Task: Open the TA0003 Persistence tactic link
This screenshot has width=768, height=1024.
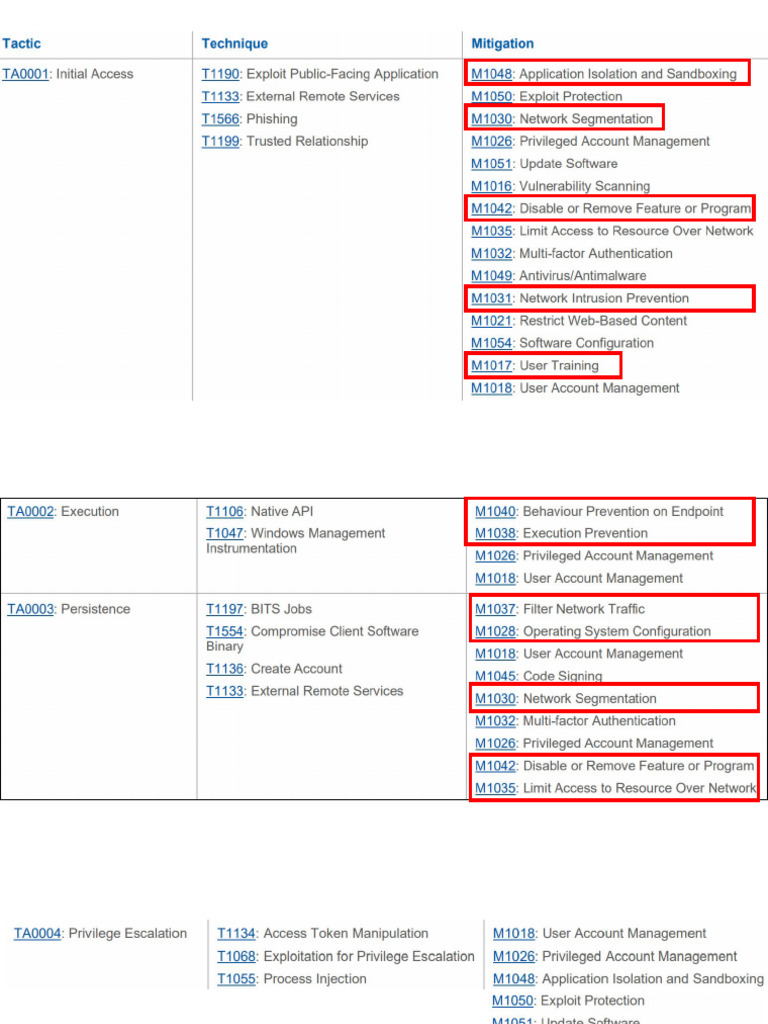Action: point(30,609)
